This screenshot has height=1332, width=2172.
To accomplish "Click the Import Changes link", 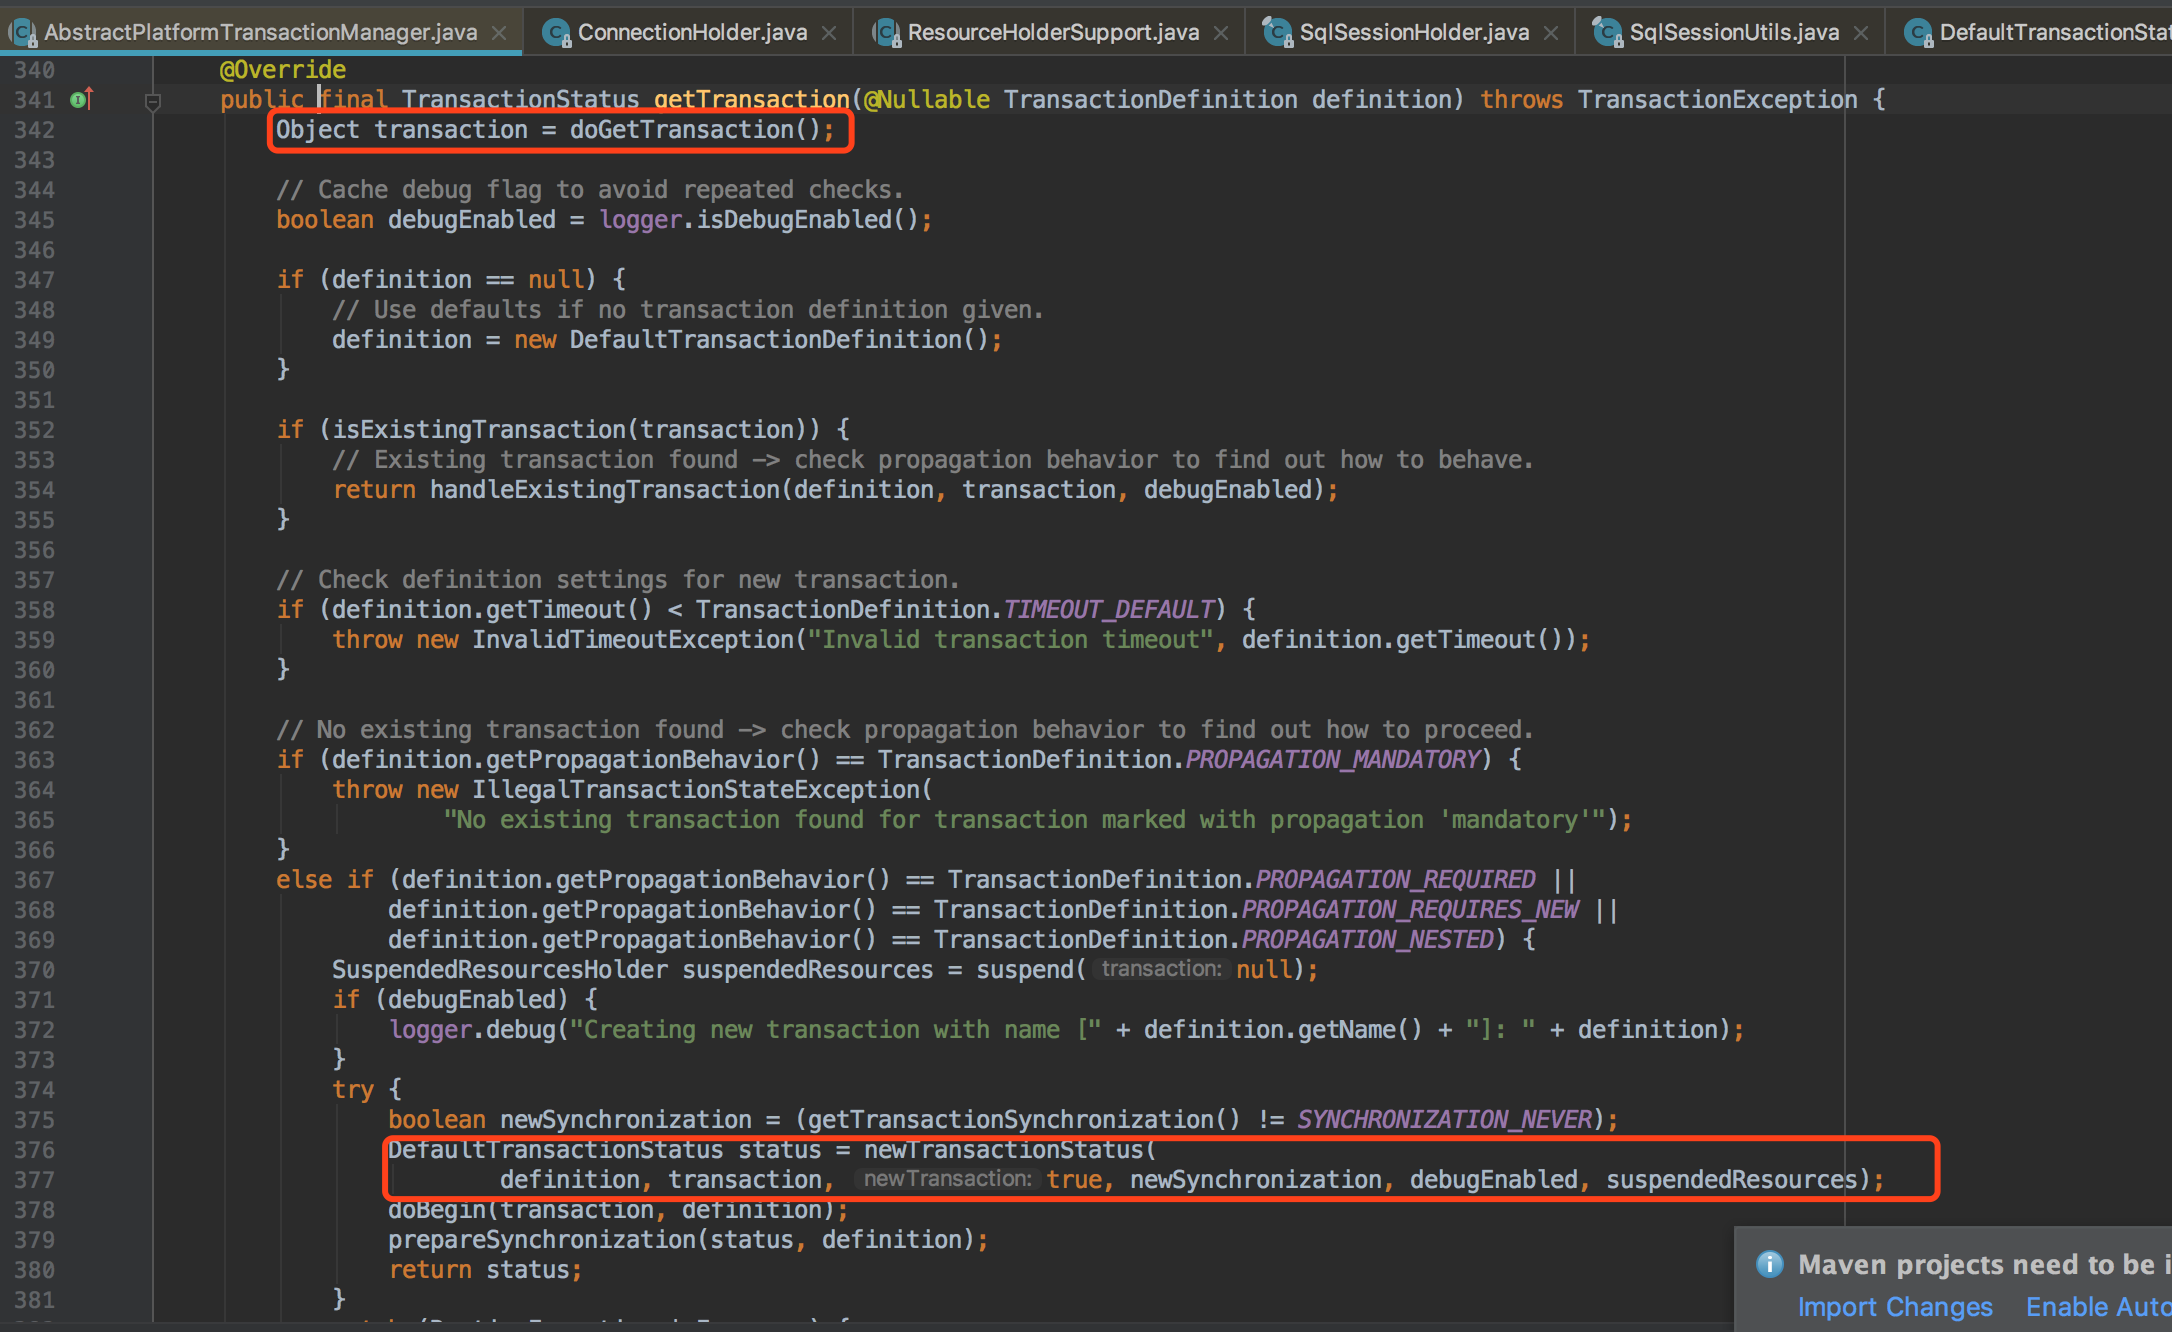I will point(1894,1307).
